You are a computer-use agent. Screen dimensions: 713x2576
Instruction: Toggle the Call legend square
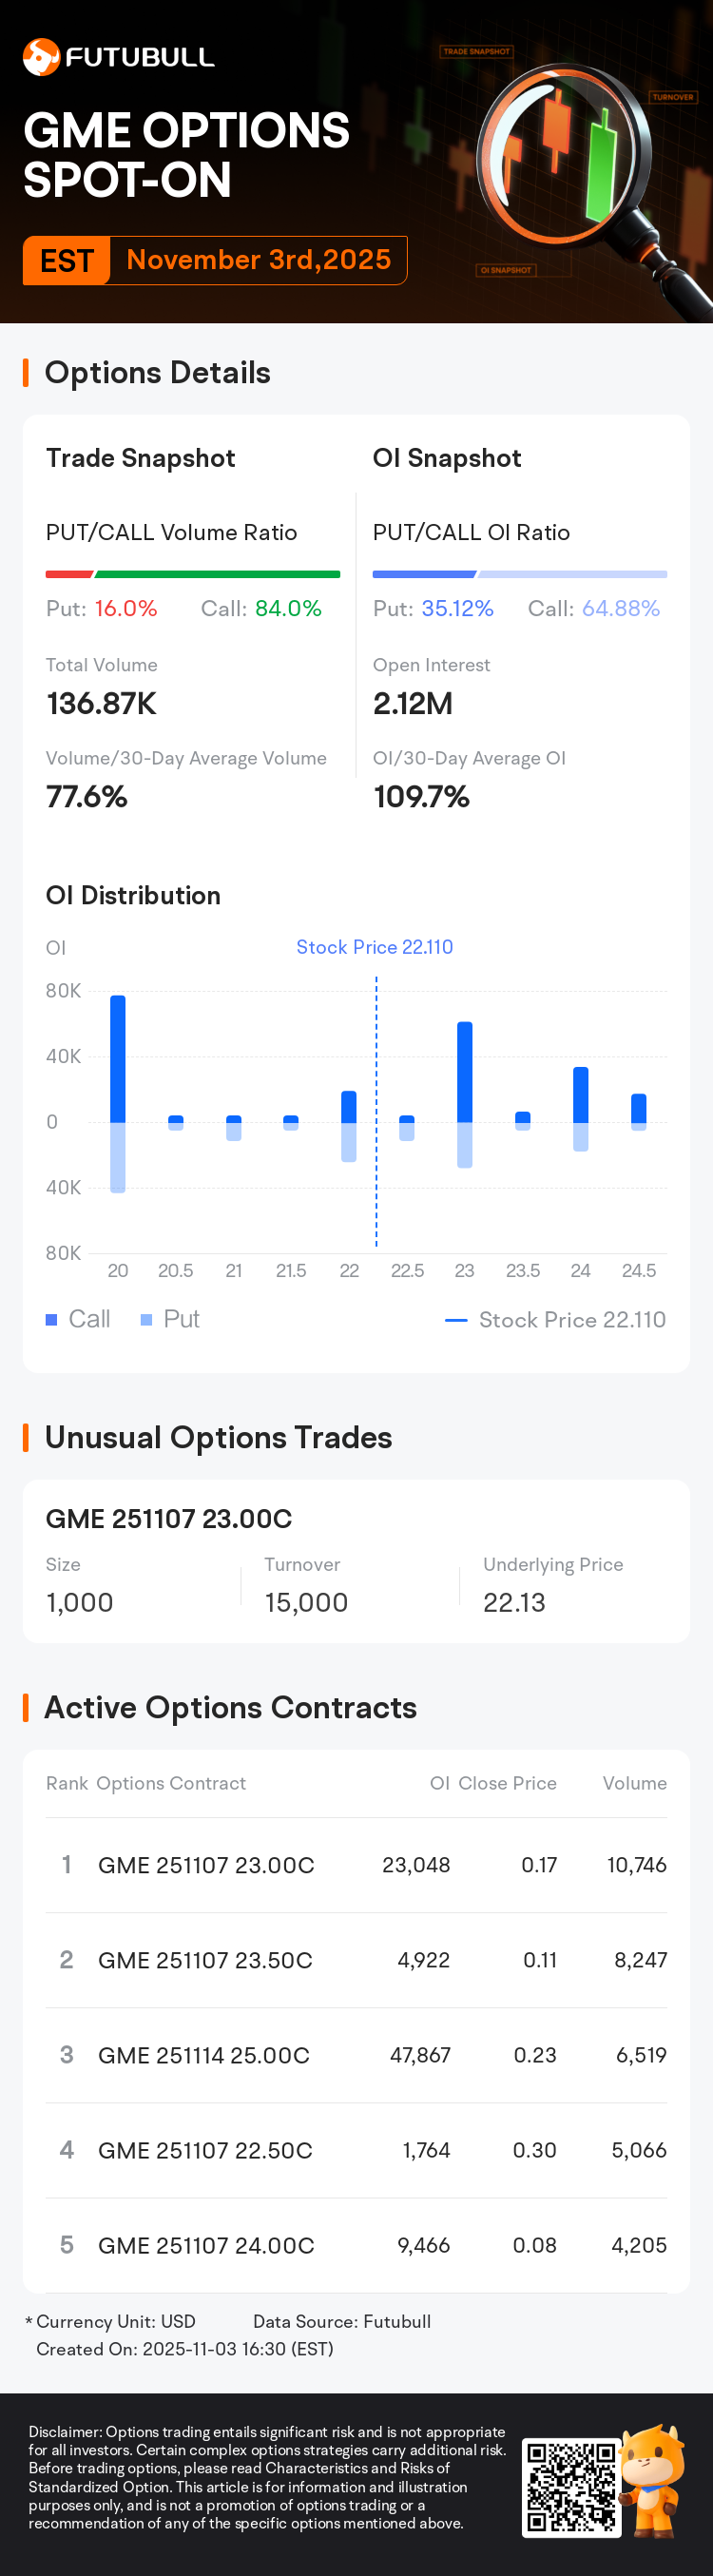(52, 1320)
